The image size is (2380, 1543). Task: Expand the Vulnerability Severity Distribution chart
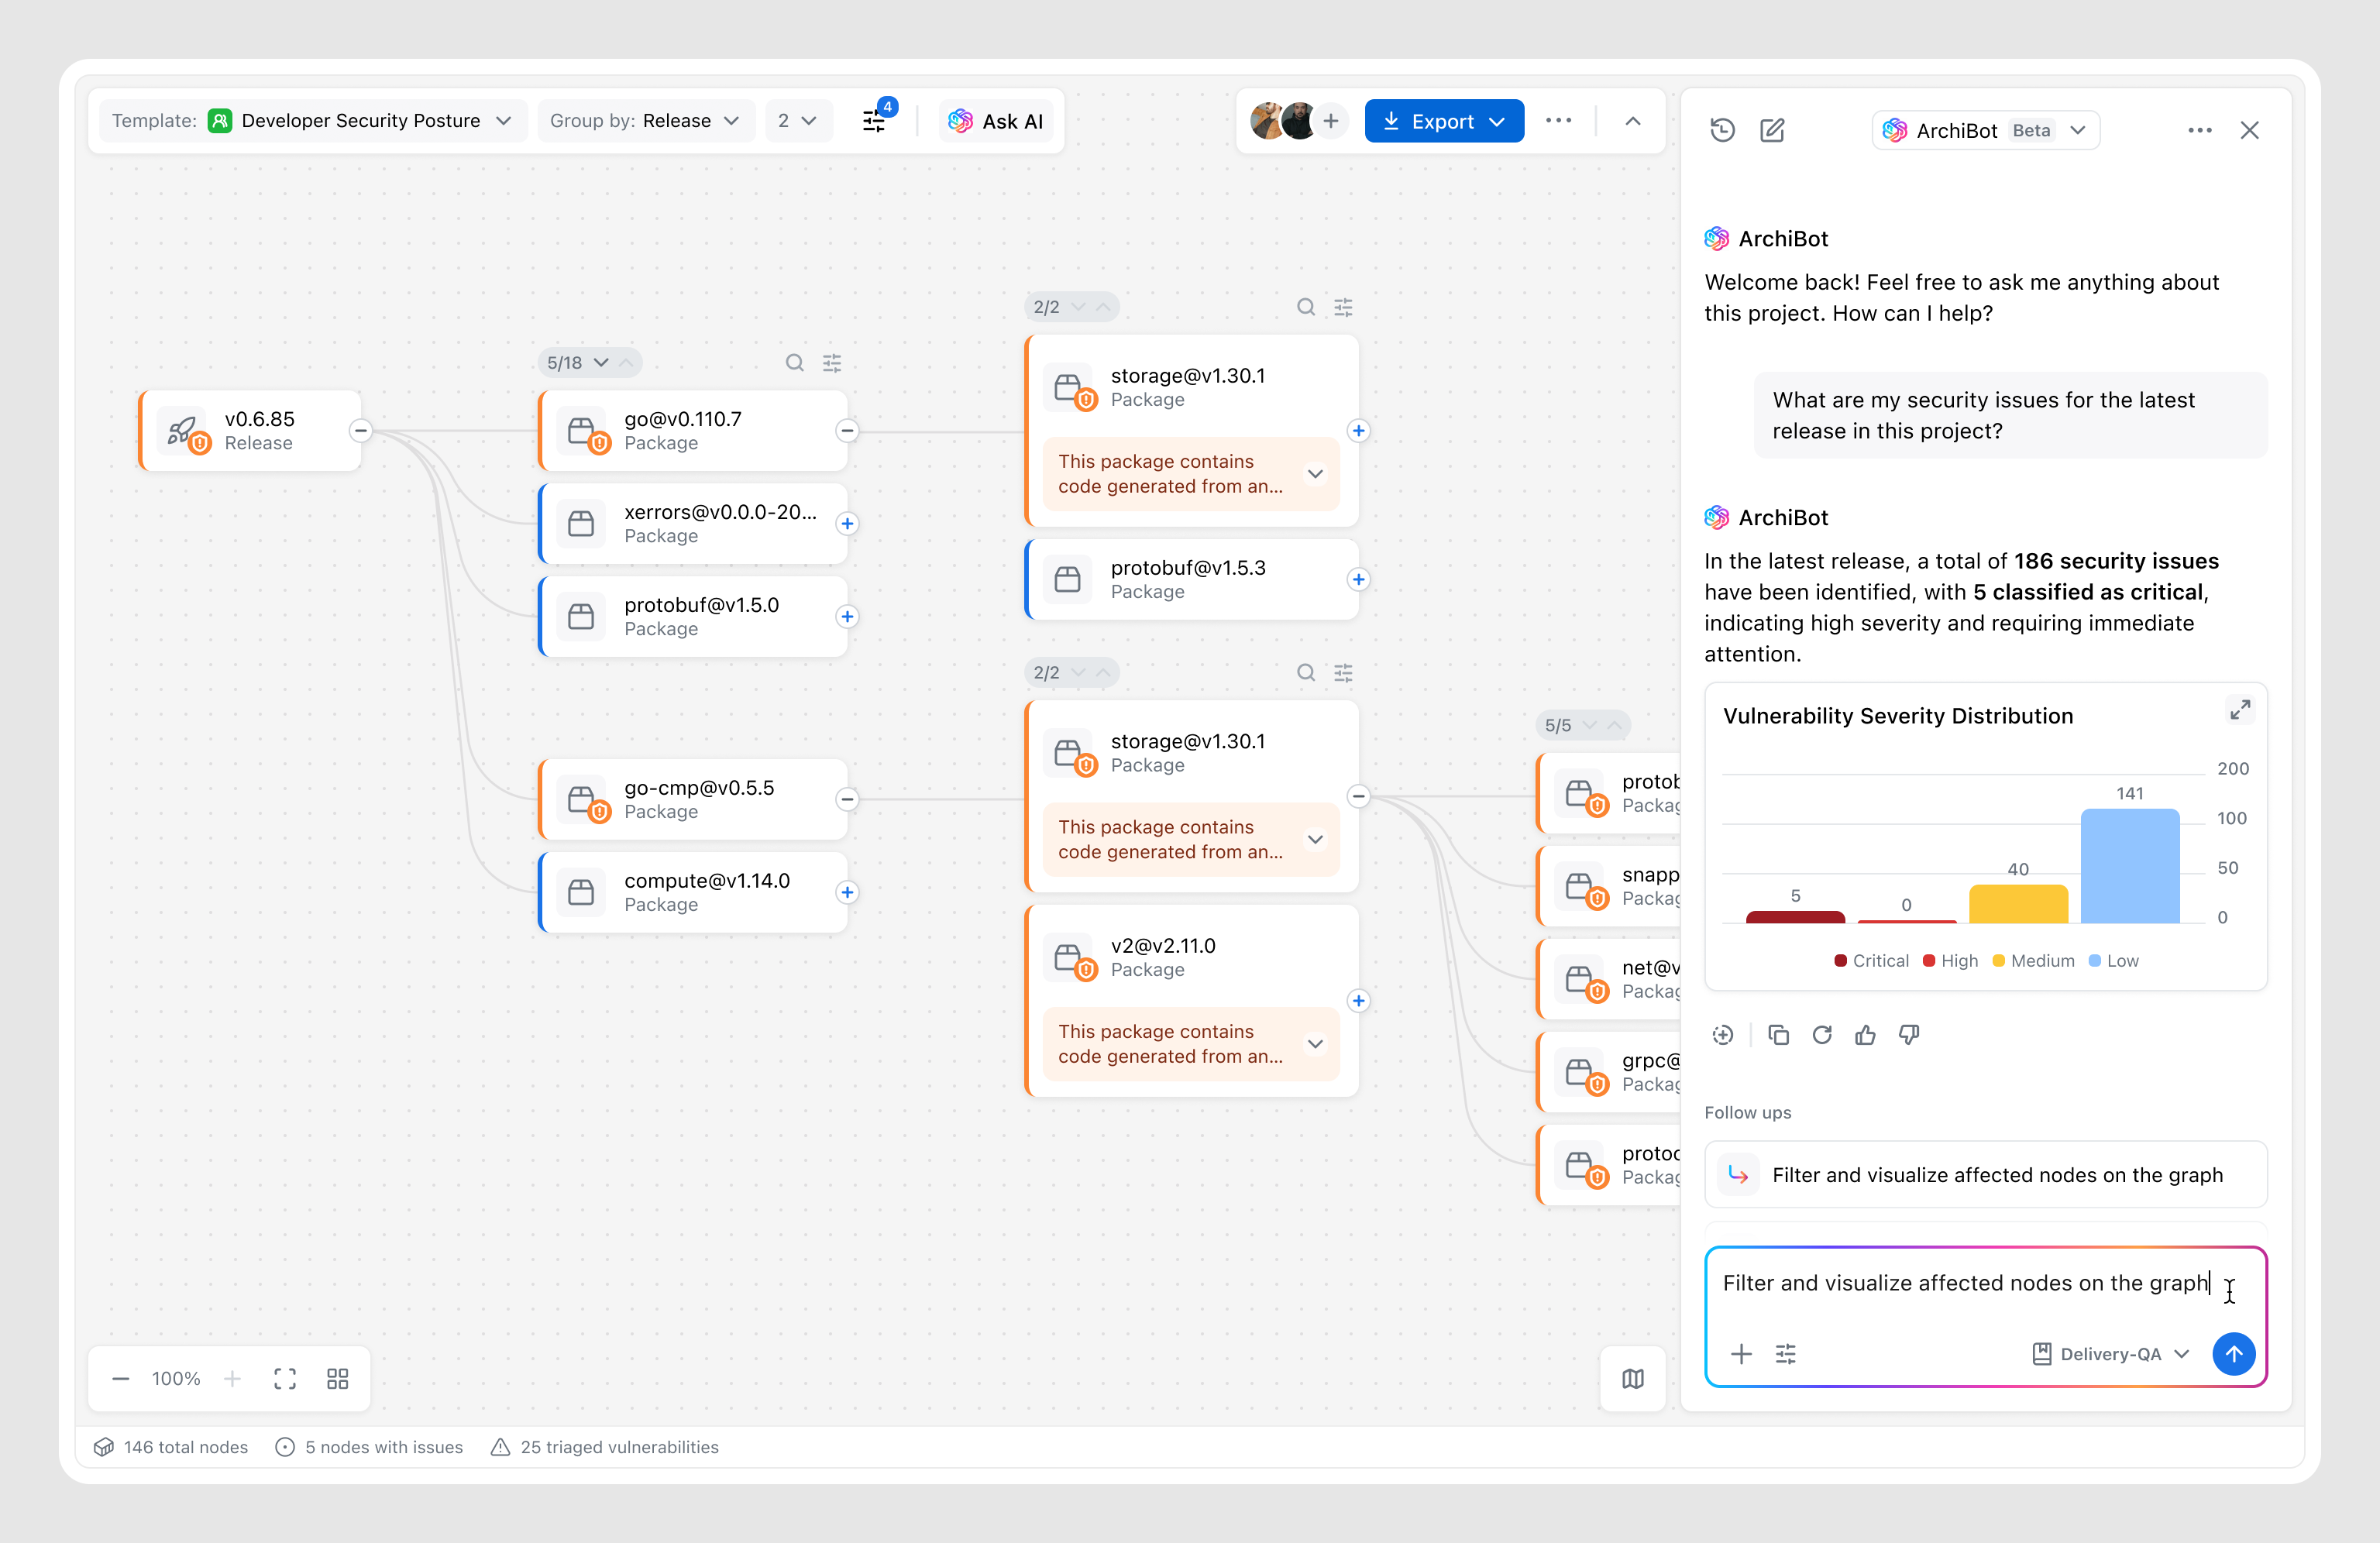2239,710
